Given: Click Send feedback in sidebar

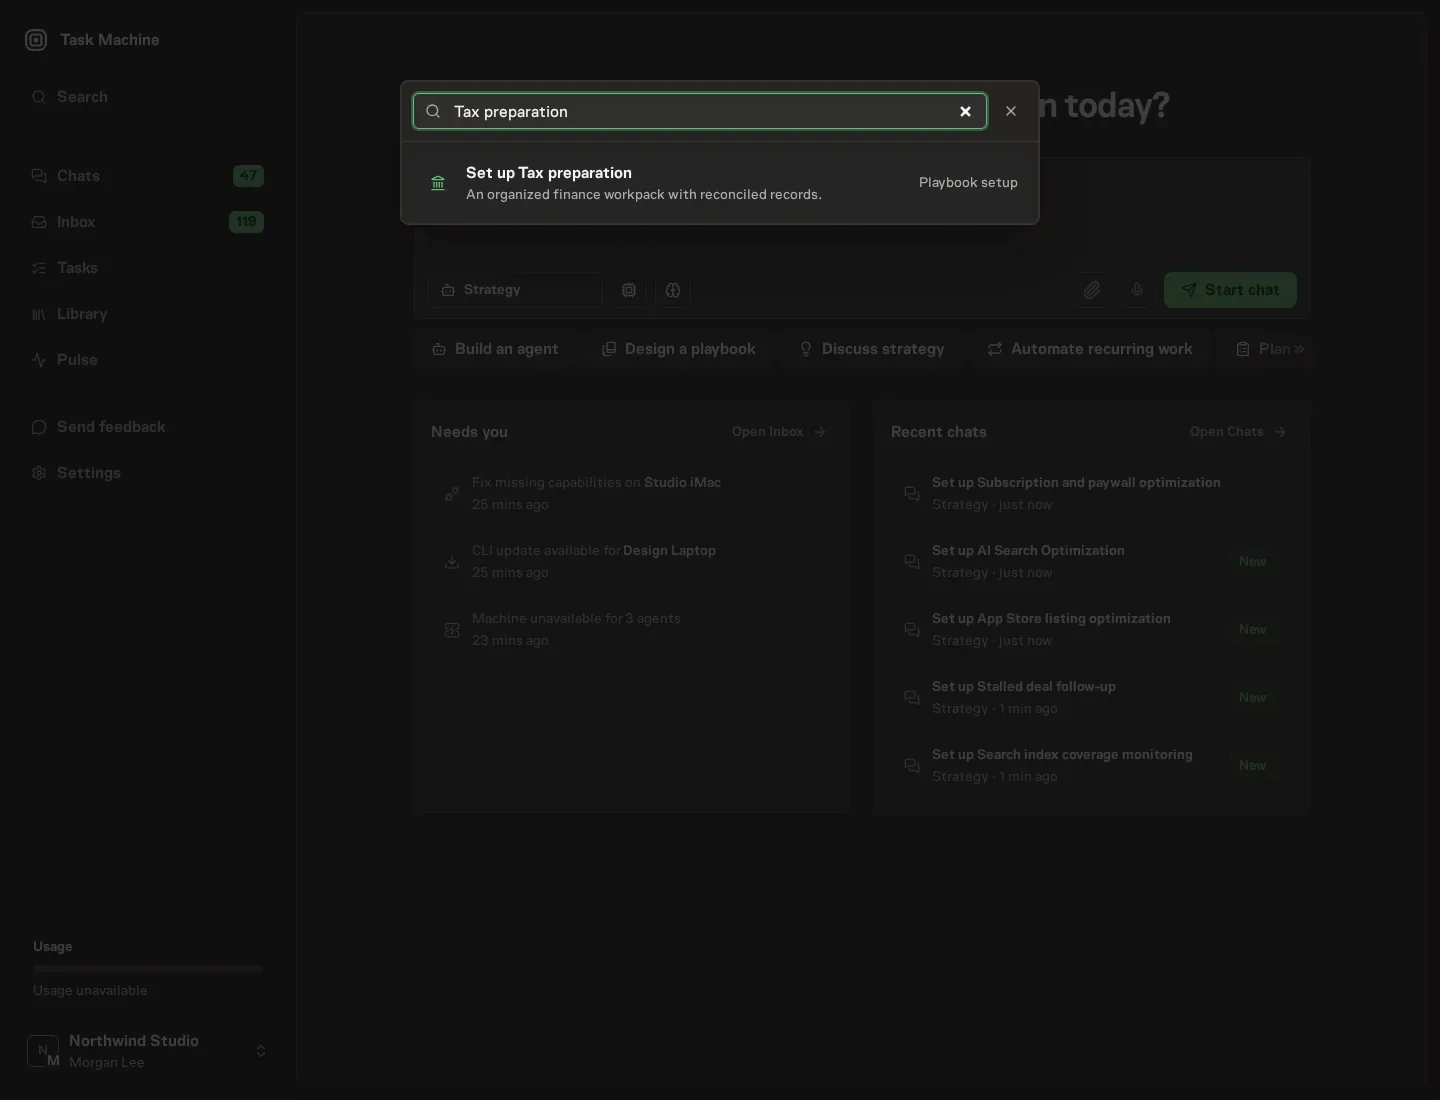Looking at the screenshot, I should point(148,427).
